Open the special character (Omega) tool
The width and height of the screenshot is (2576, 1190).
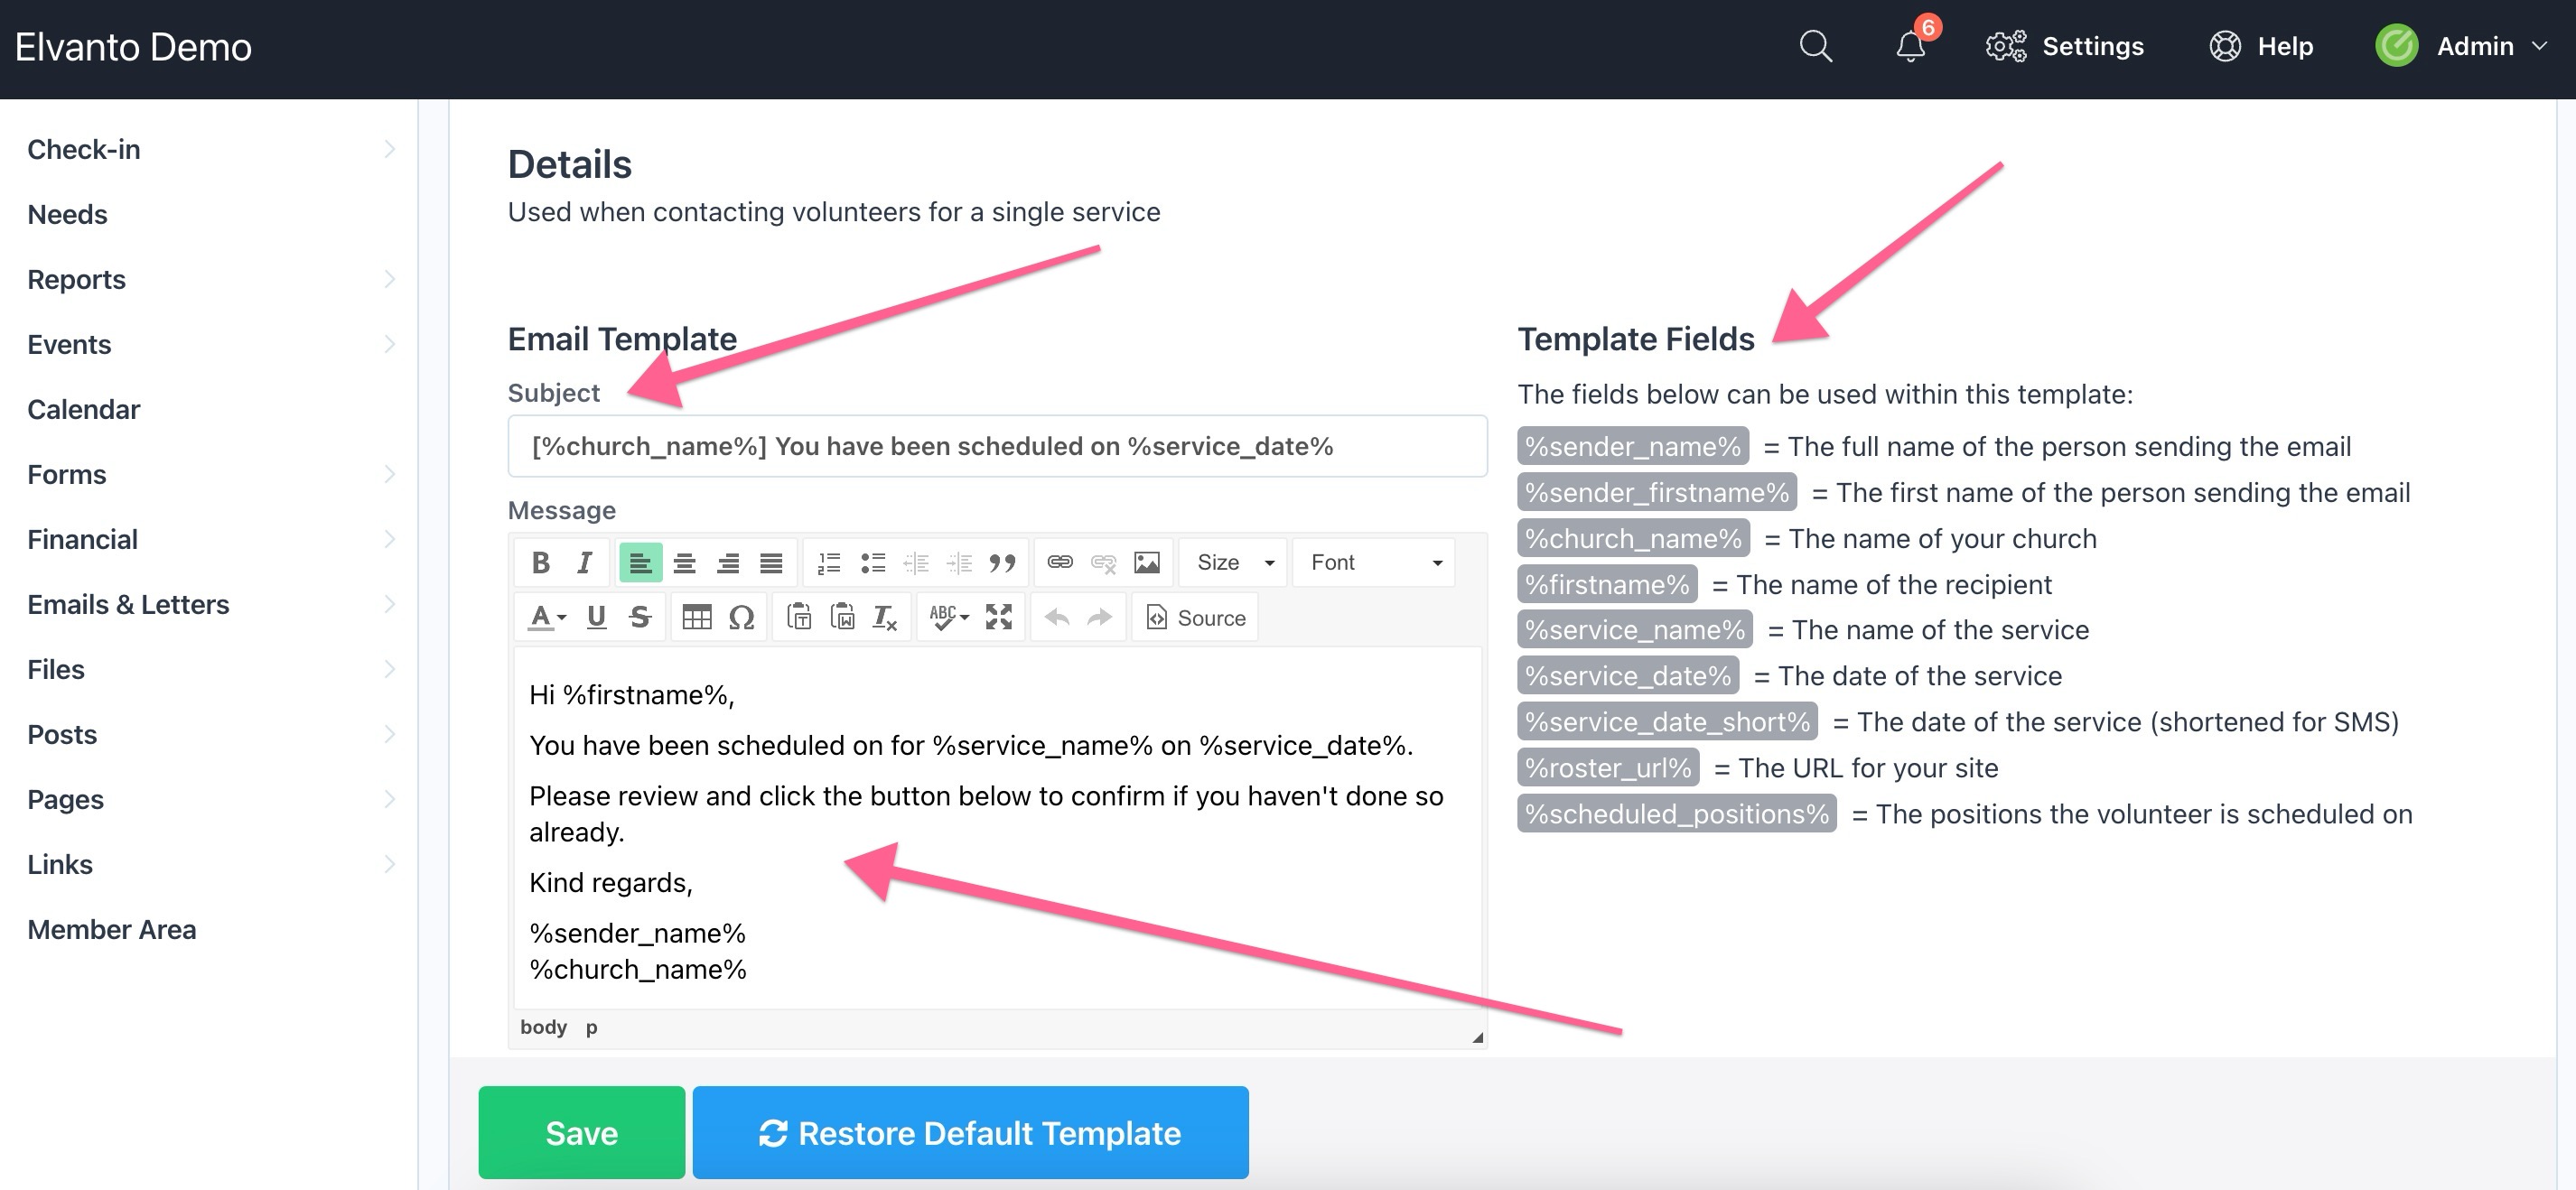(741, 617)
